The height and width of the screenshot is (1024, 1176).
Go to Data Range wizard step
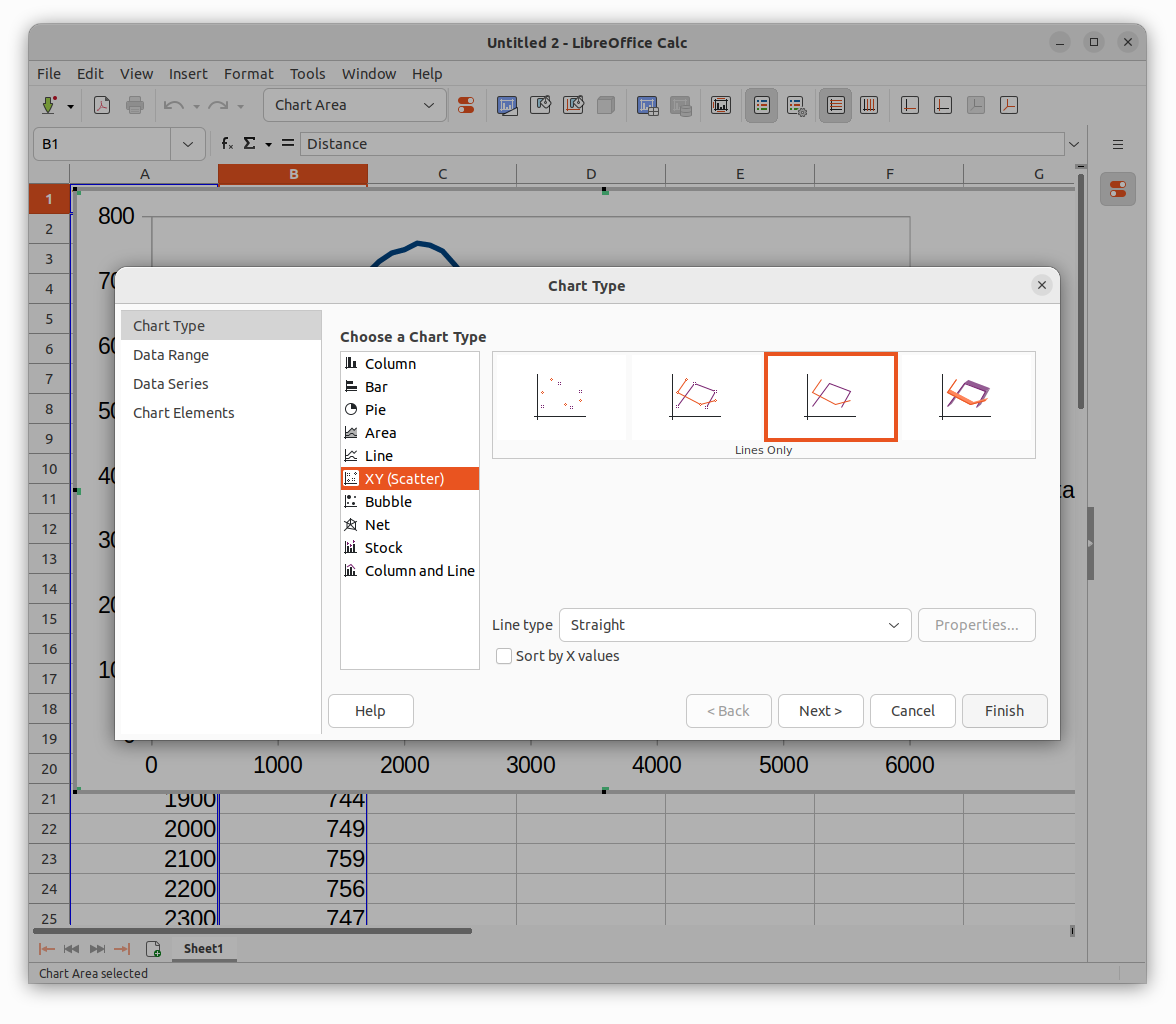(x=220, y=355)
